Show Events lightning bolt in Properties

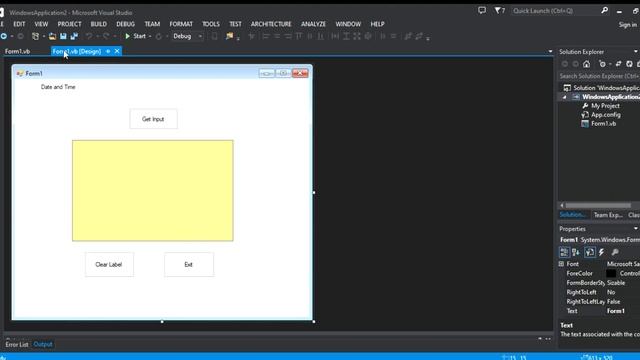[602, 252]
